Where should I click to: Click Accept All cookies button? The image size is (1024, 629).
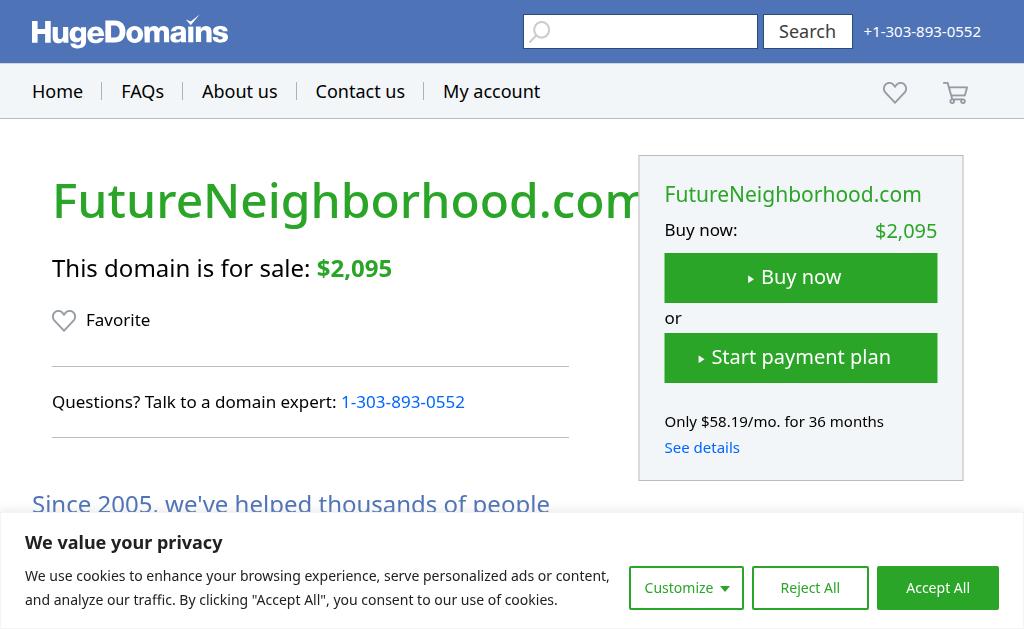coord(938,588)
